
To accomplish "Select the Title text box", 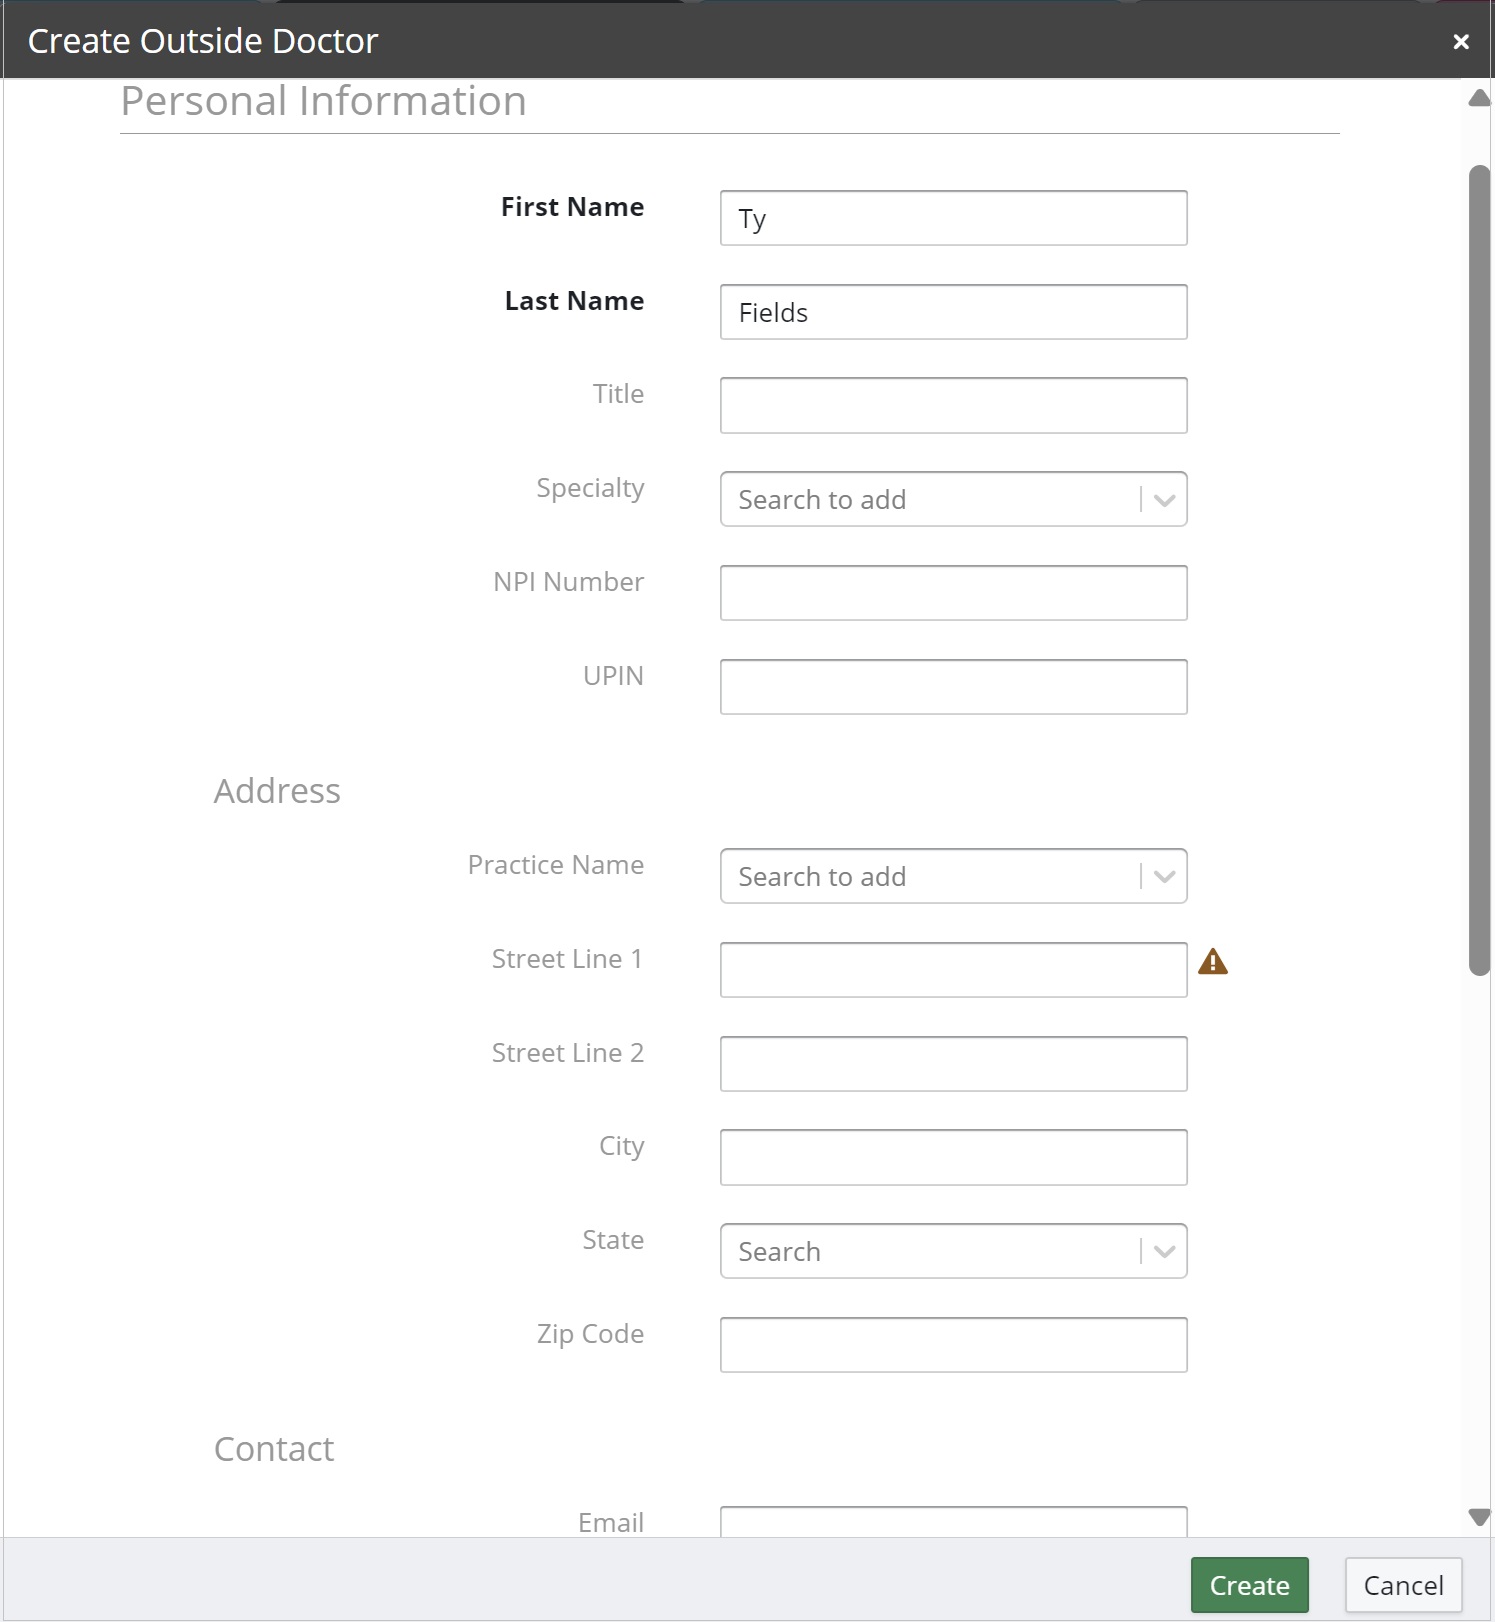I will pyautogui.click(x=953, y=406).
